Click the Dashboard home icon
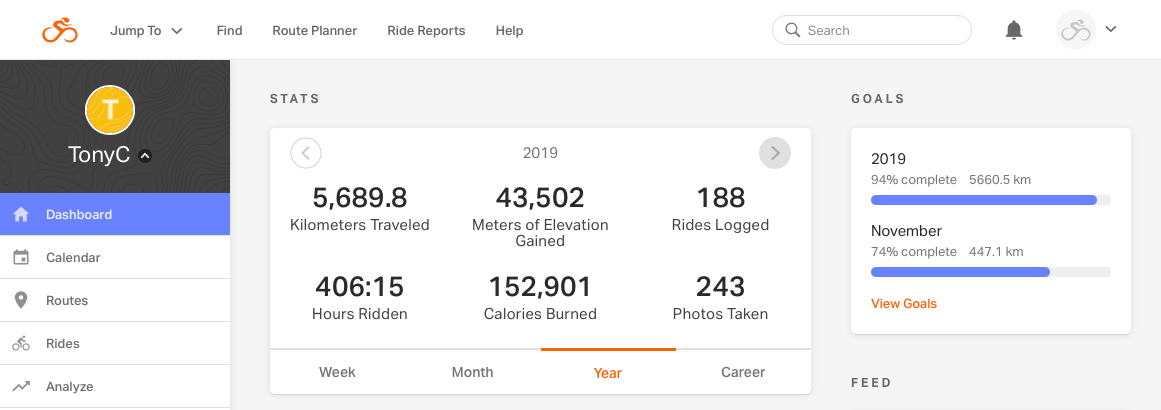The height and width of the screenshot is (410, 1161). coord(21,215)
